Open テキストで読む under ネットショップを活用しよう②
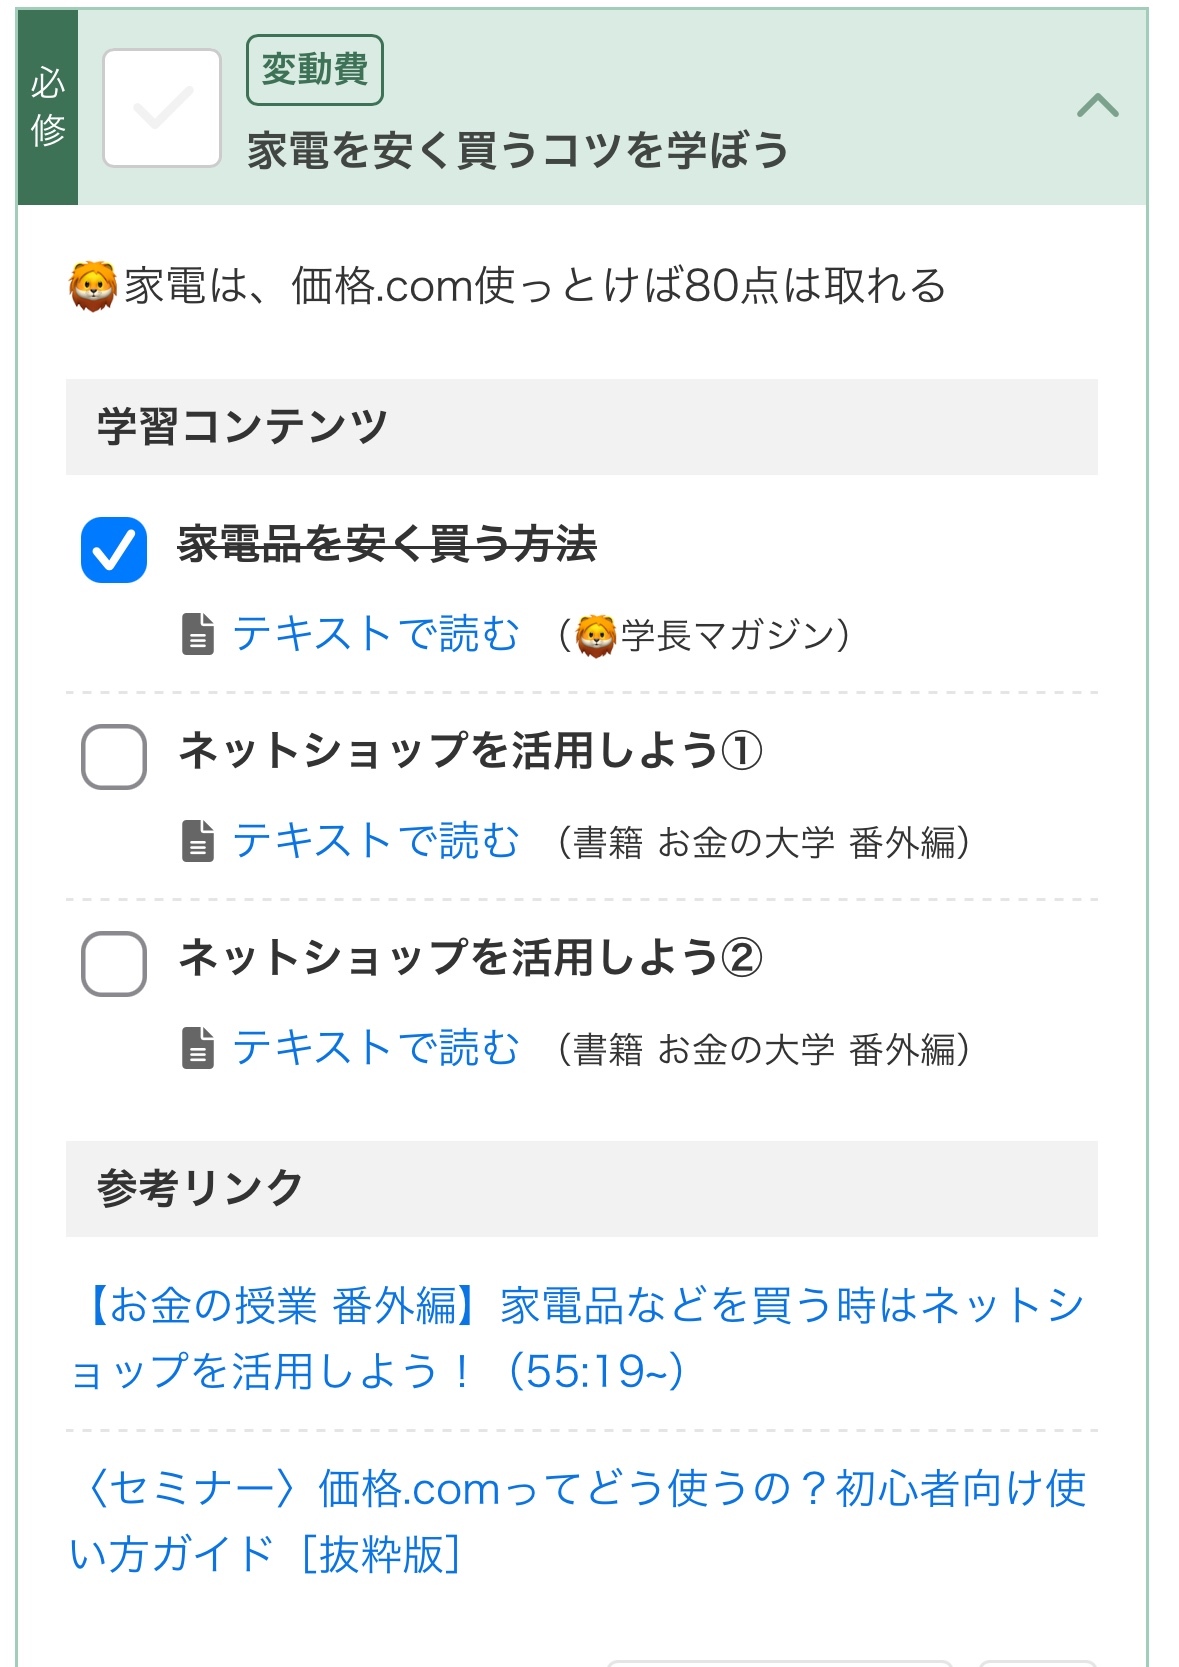1179x1667 pixels. tap(376, 1048)
